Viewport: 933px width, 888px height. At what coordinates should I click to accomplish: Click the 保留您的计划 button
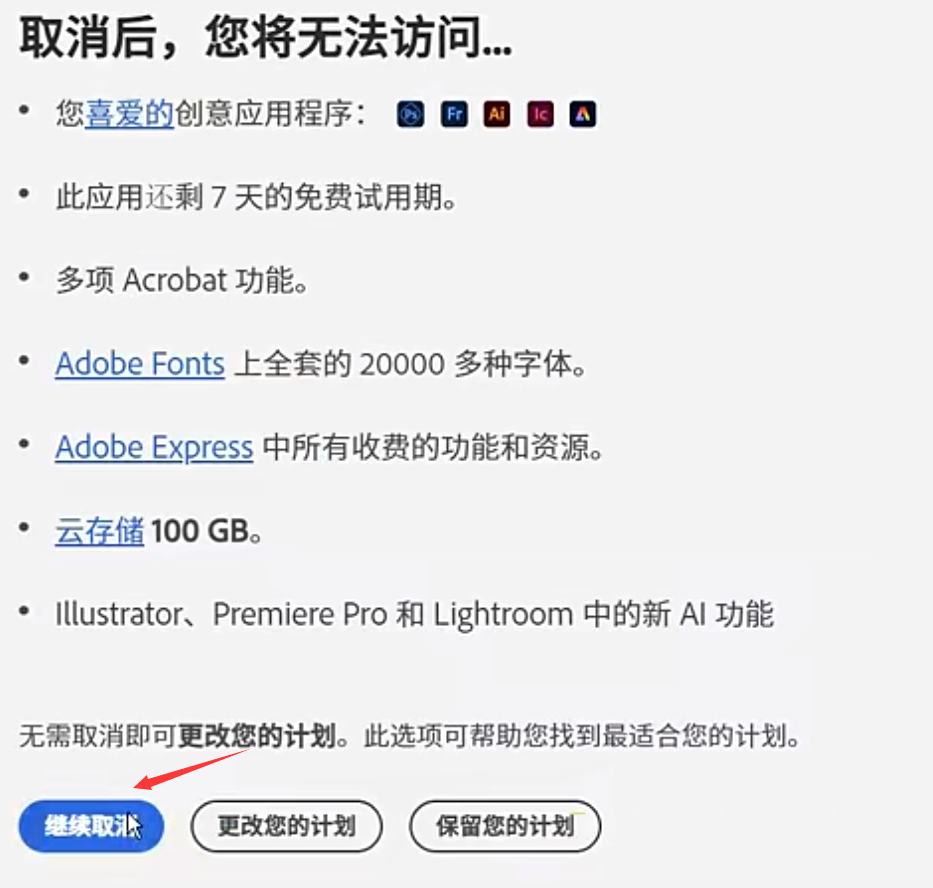point(505,826)
